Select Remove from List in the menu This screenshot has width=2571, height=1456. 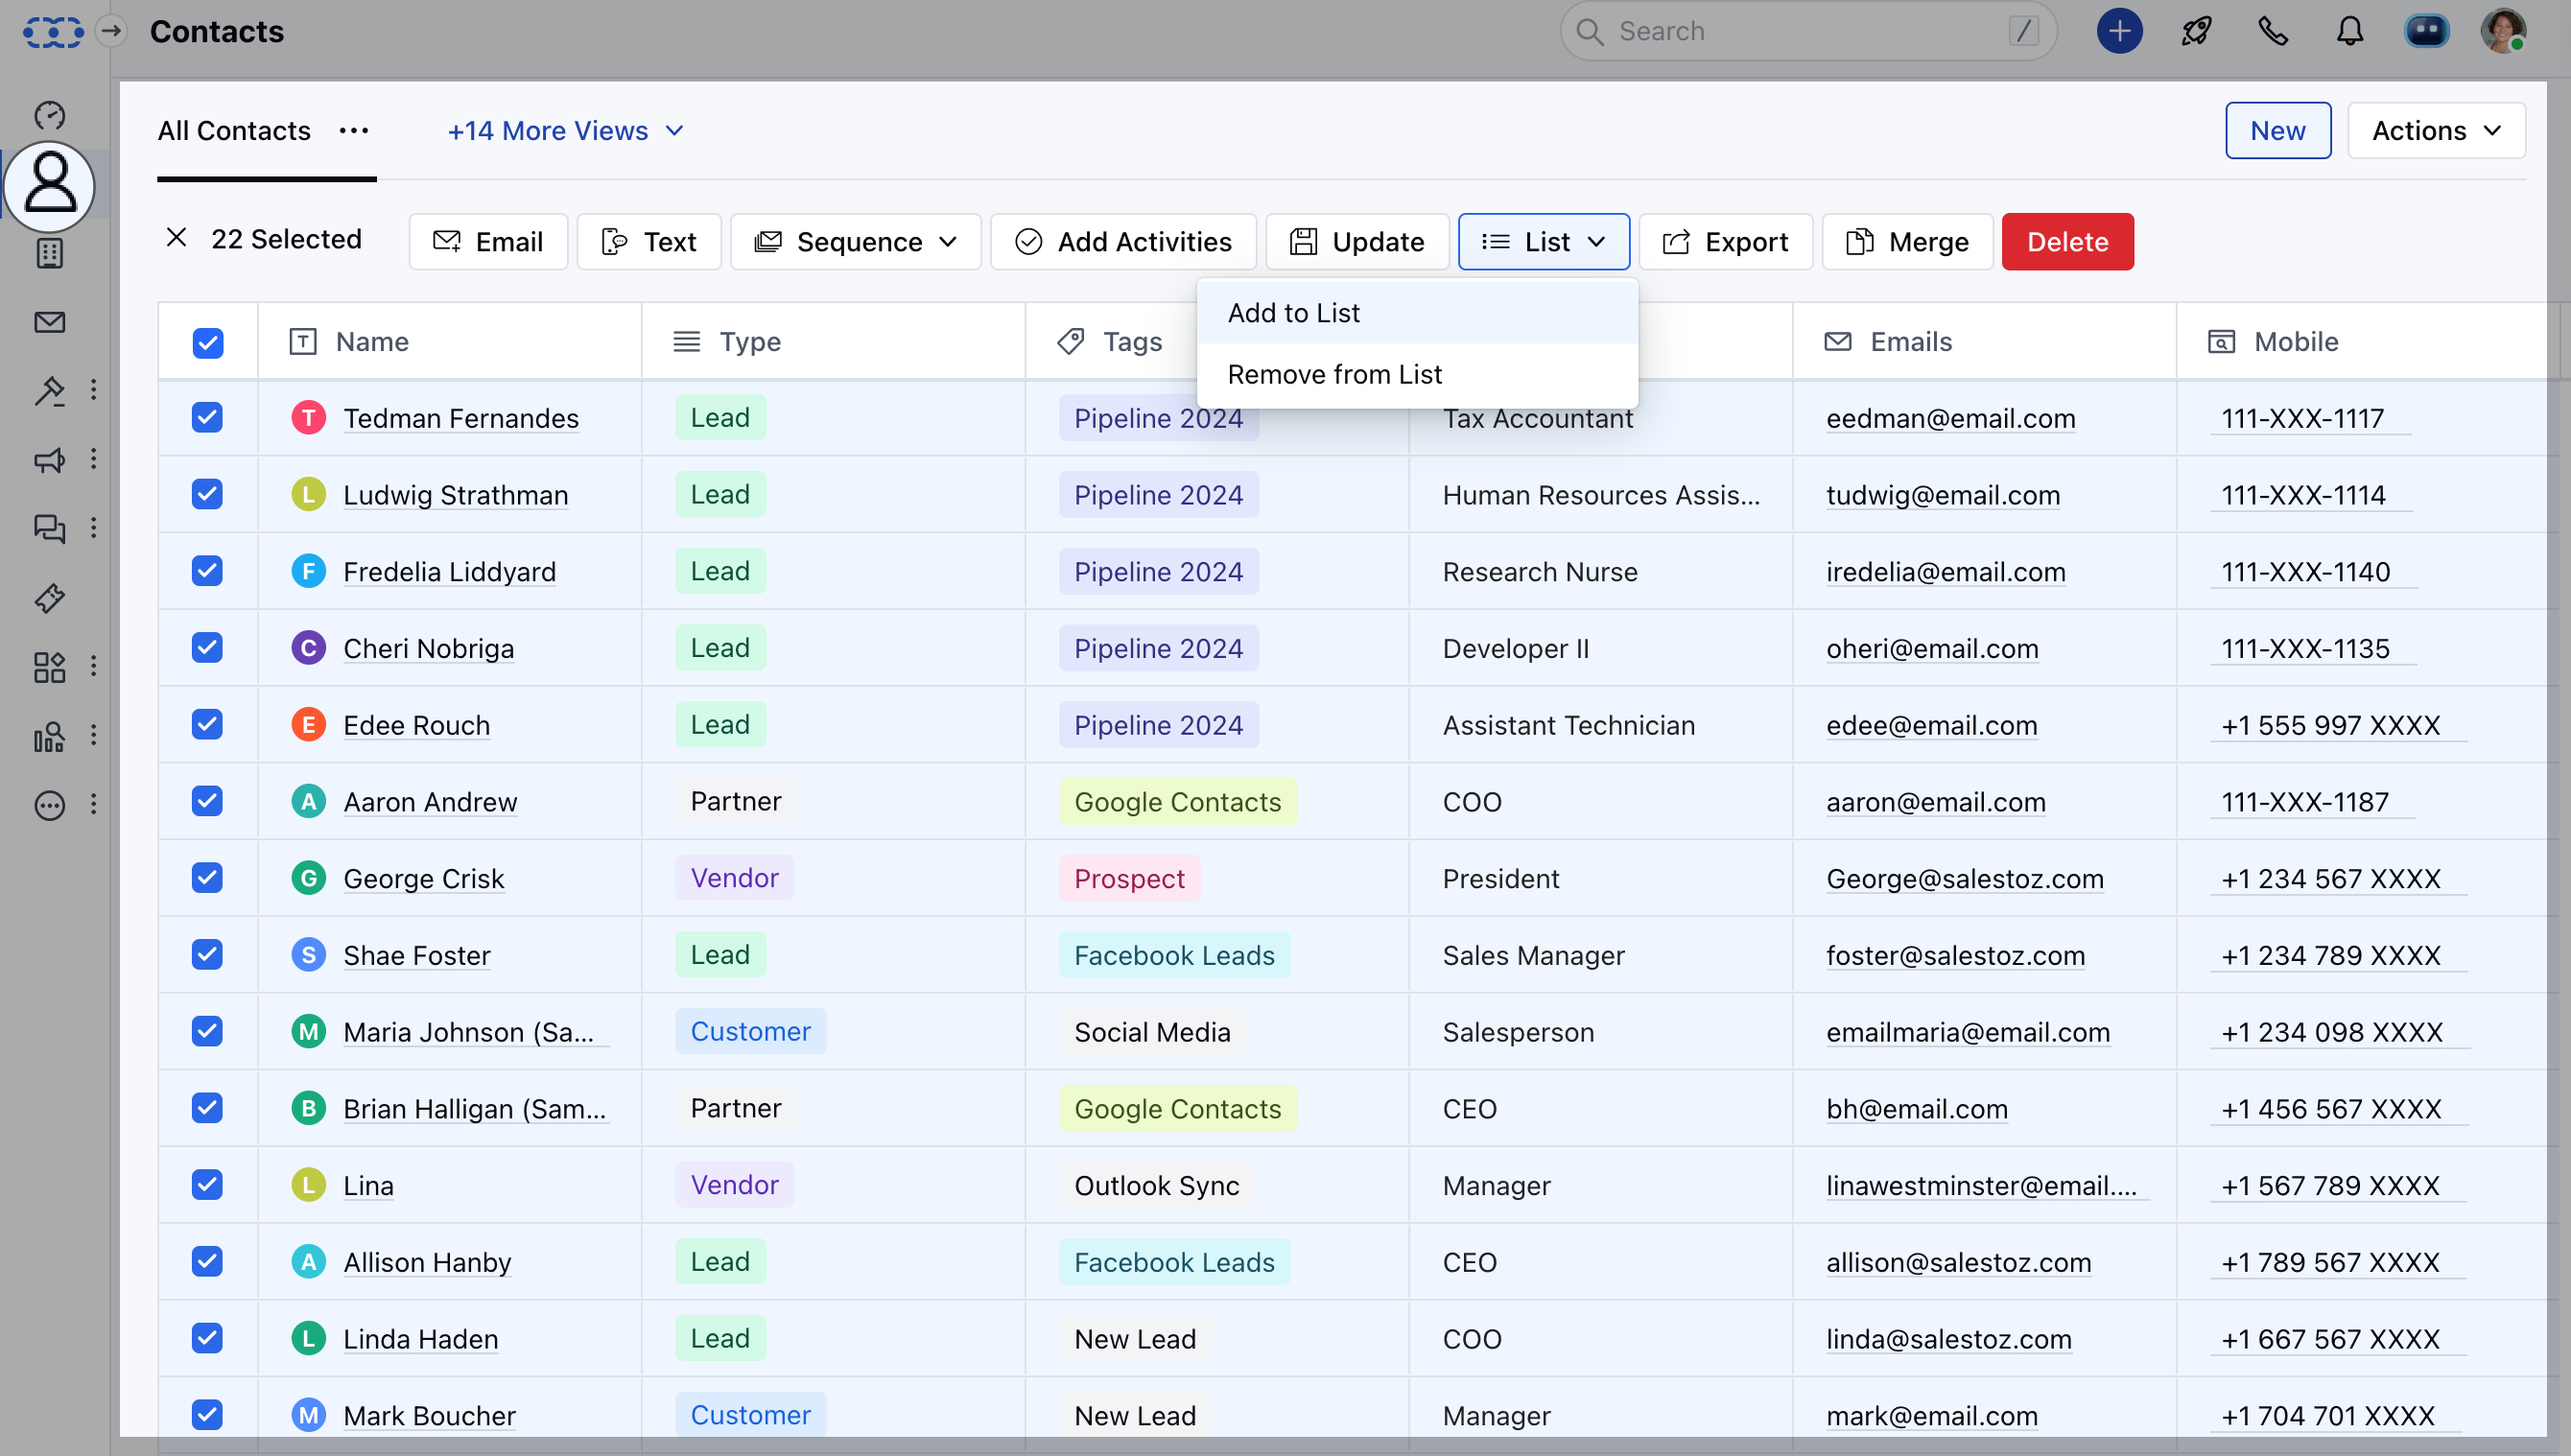pyautogui.click(x=1335, y=374)
